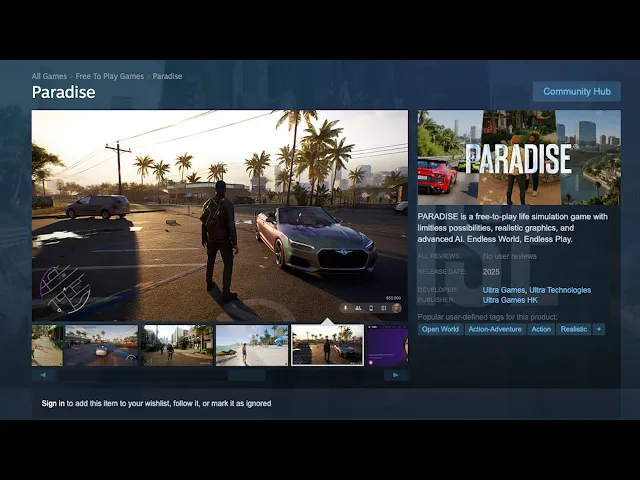Select the Action-Adventure tag
The width and height of the screenshot is (640, 480).
pos(495,329)
